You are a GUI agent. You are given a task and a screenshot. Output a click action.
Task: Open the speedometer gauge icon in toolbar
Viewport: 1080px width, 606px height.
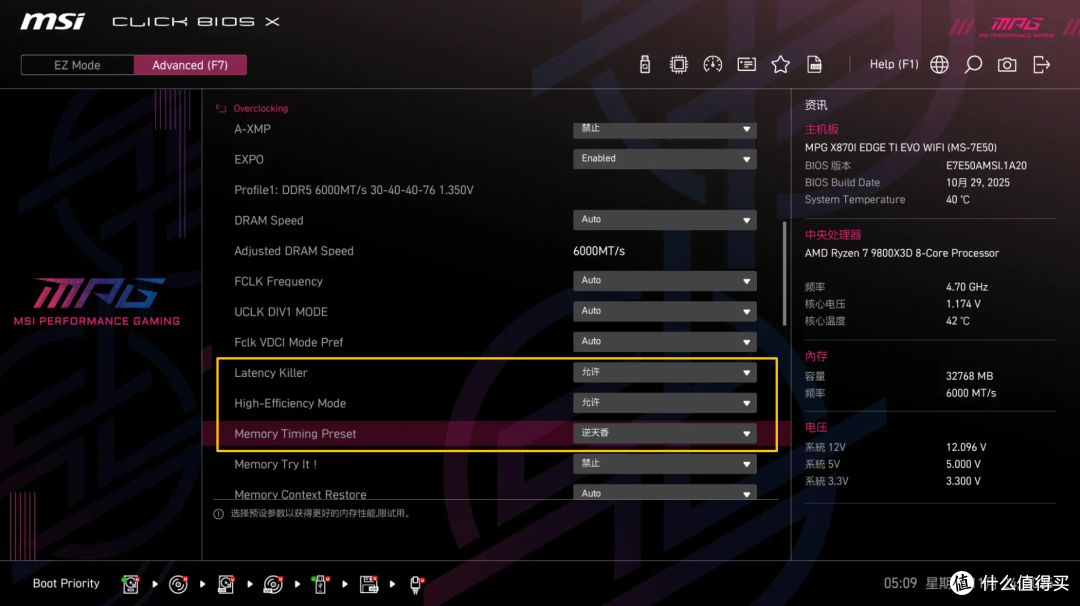pos(713,65)
